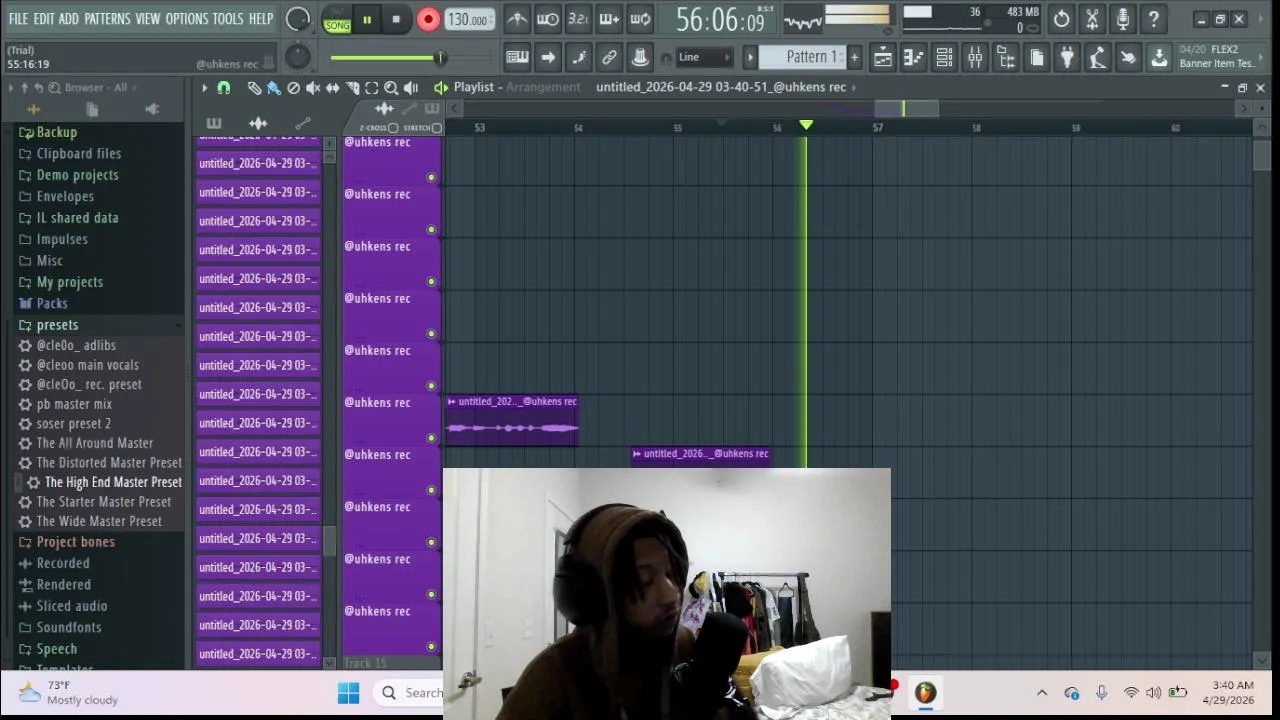
Task: Open the EDIT menu
Action: click(44, 19)
